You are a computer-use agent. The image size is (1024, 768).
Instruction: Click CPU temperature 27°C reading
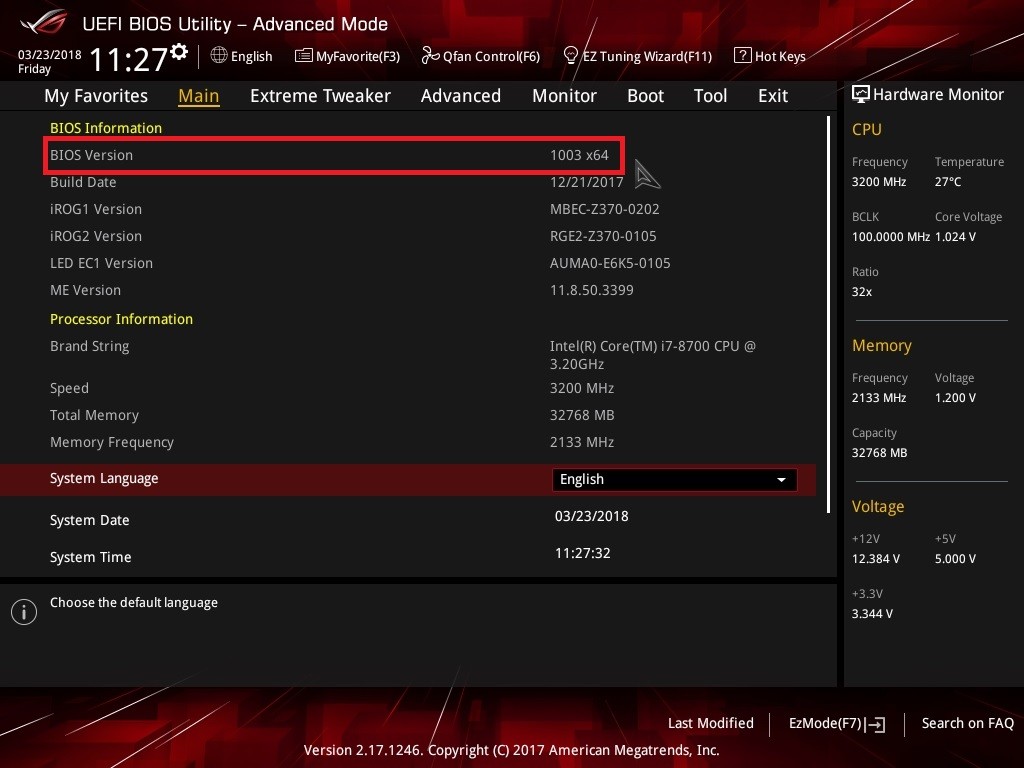(x=948, y=182)
